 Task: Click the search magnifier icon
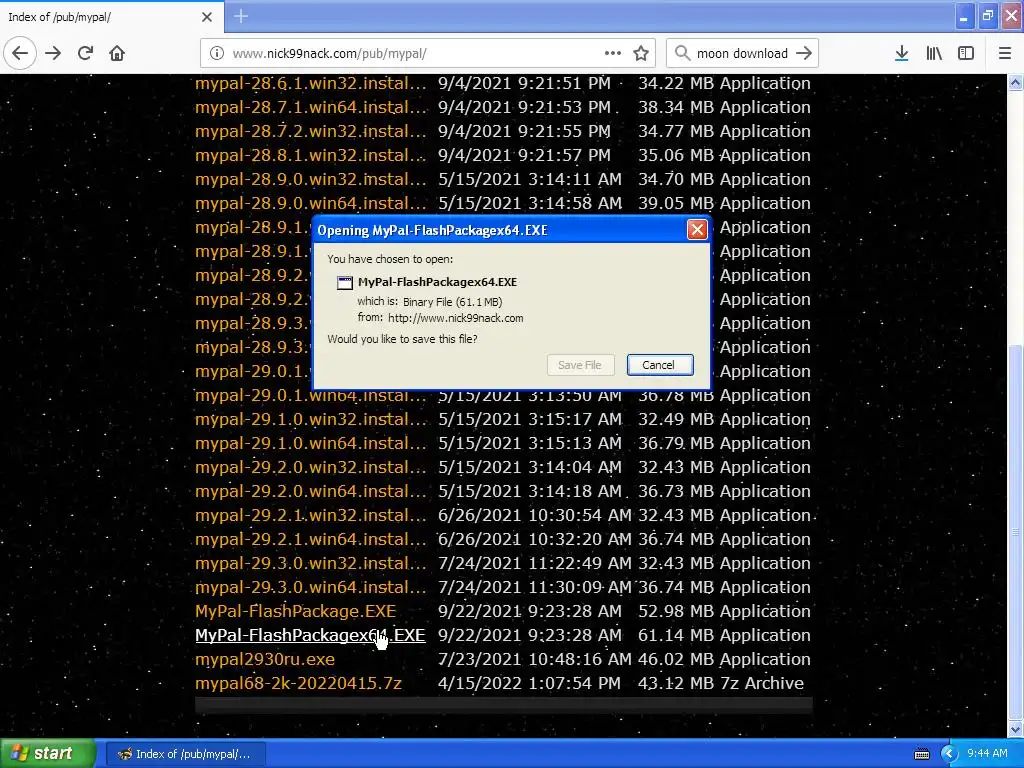[682, 53]
